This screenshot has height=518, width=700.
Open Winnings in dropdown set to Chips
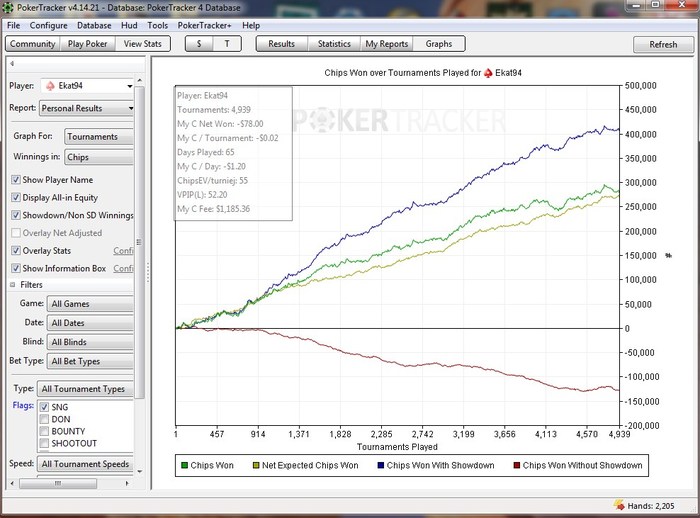(99, 157)
